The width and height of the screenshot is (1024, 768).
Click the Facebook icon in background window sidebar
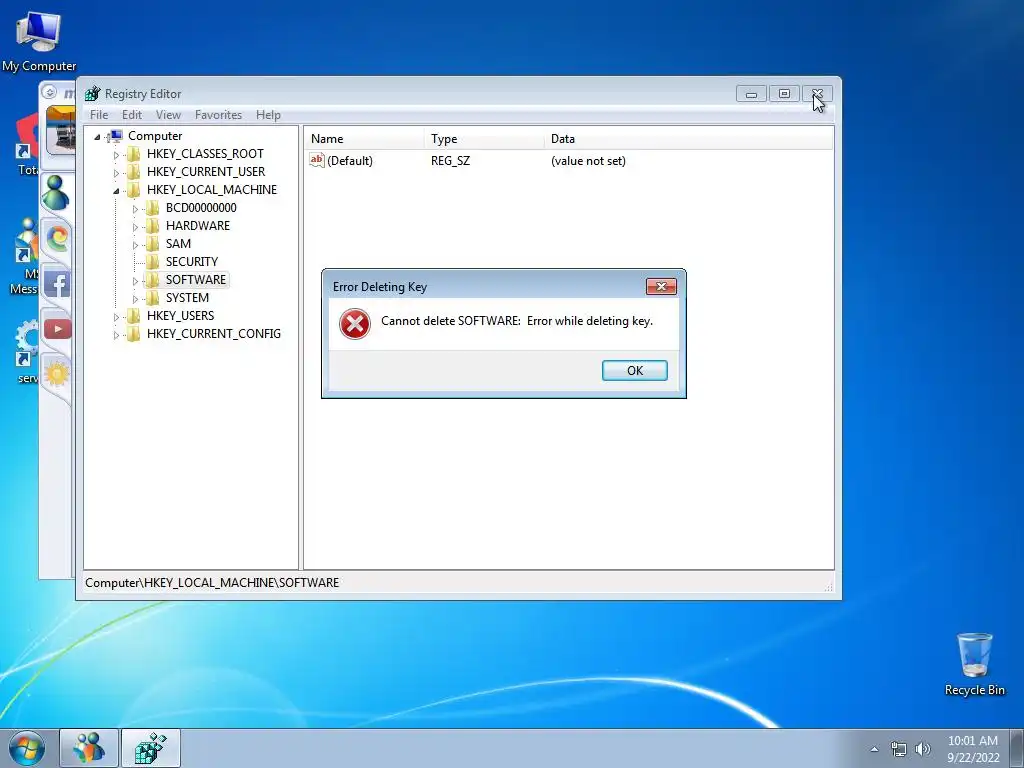point(57,285)
